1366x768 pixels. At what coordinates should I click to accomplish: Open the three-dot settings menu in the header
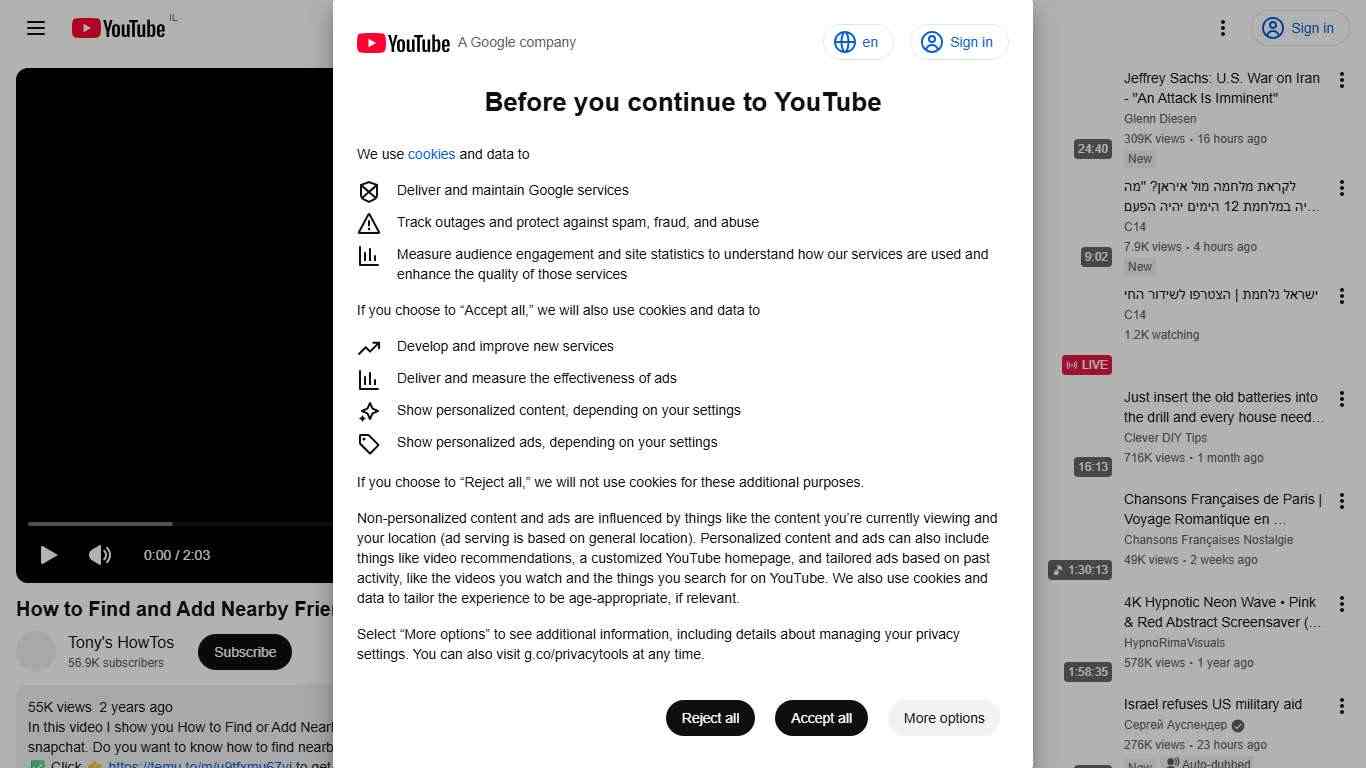coord(1222,28)
